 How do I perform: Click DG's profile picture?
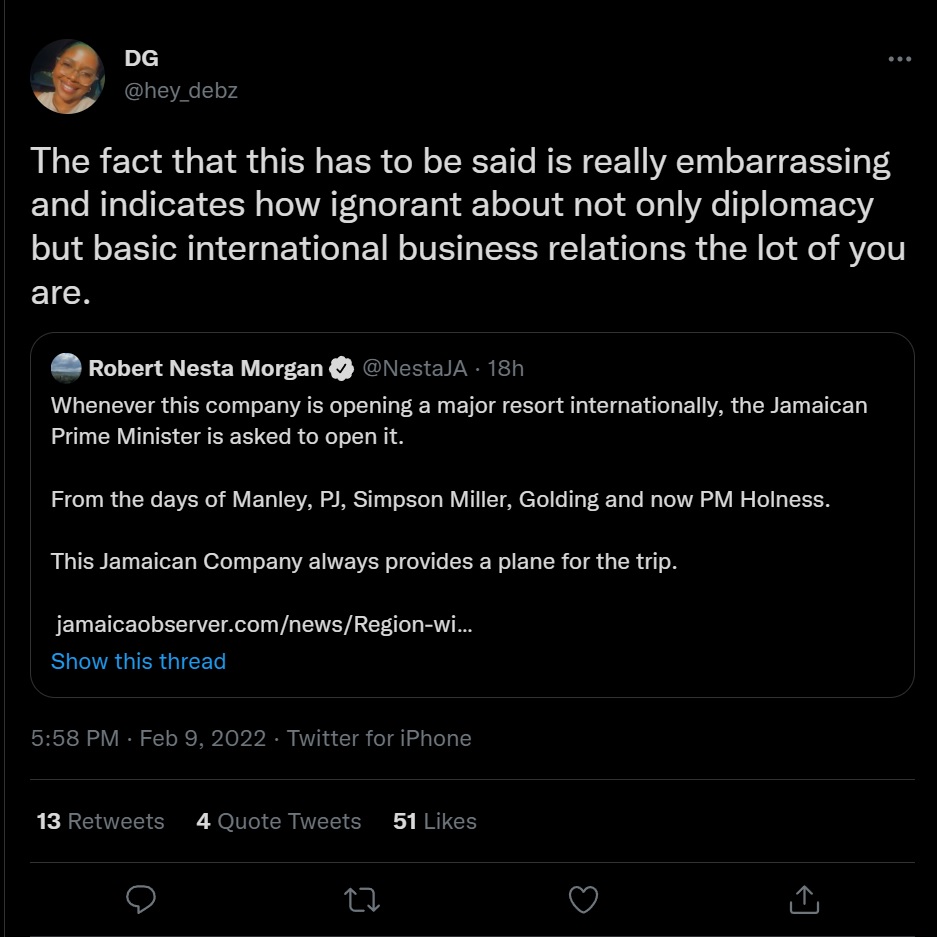click(x=68, y=77)
